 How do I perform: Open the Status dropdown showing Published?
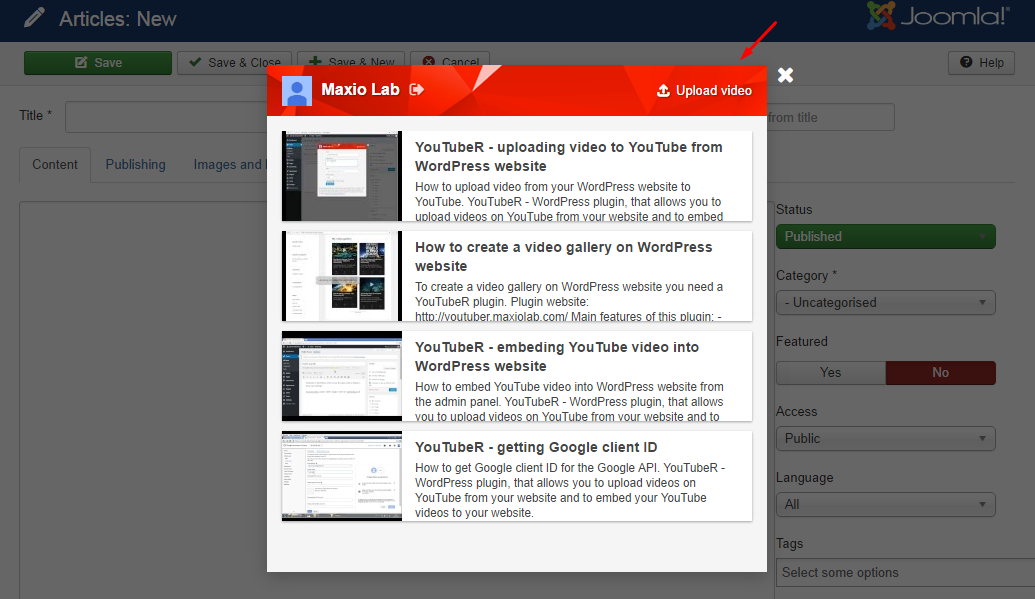[885, 237]
